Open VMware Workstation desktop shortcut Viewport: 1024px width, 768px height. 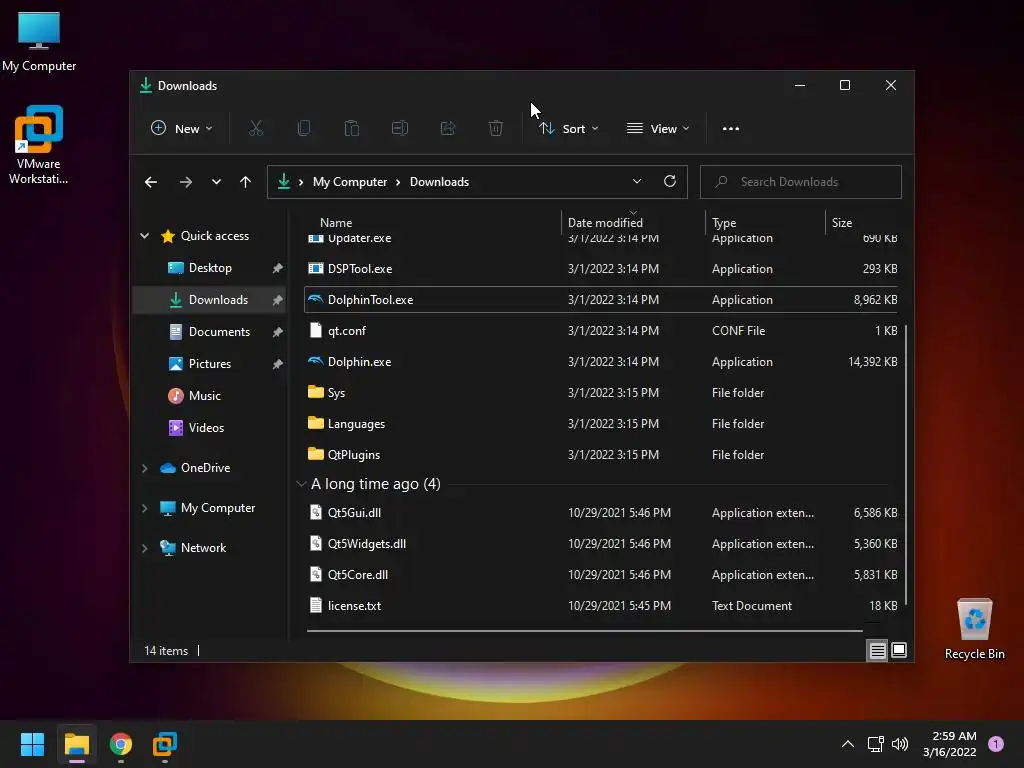(39, 144)
